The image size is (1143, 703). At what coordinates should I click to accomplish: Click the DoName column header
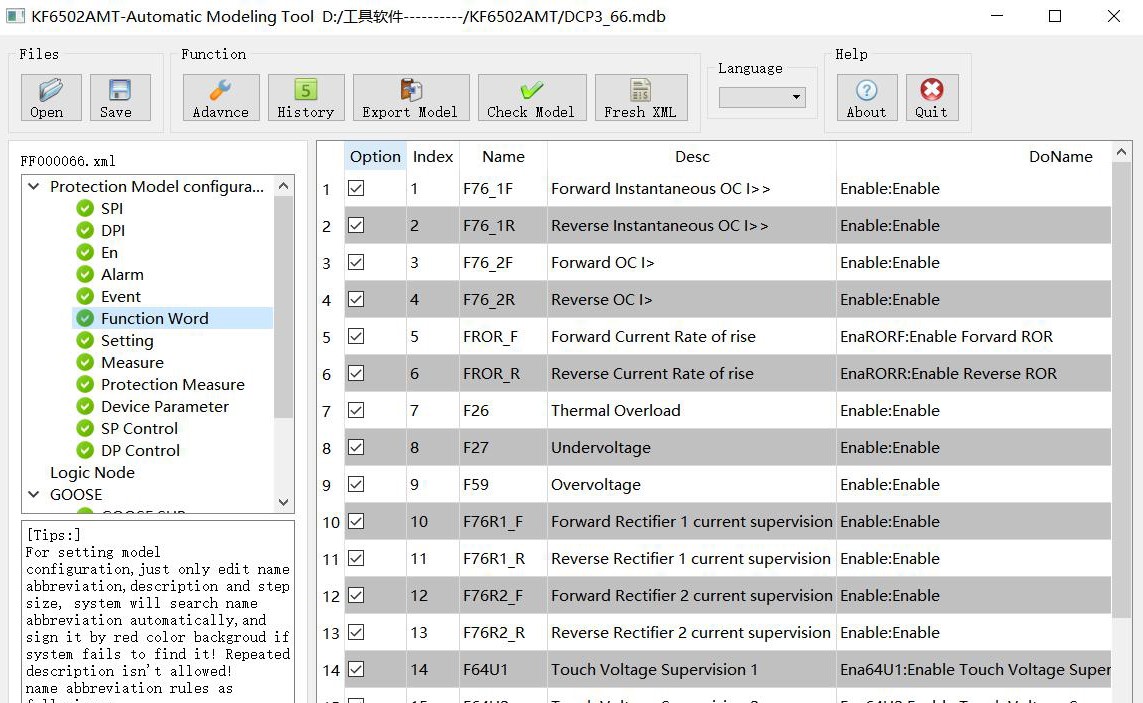click(x=1061, y=156)
